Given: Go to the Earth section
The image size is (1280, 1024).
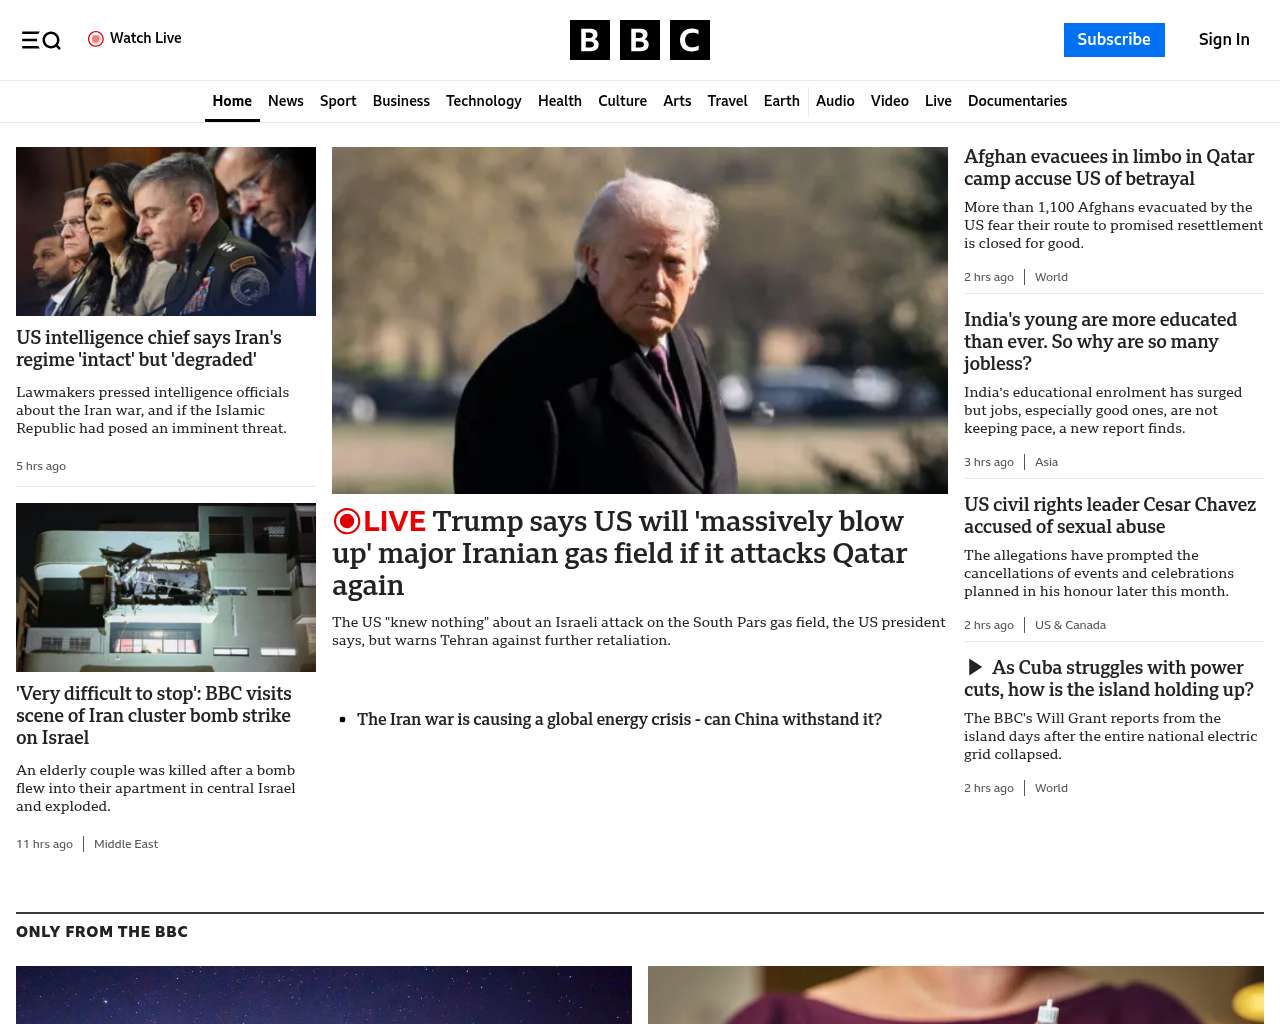Looking at the screenshot, I should pos(782,101).
